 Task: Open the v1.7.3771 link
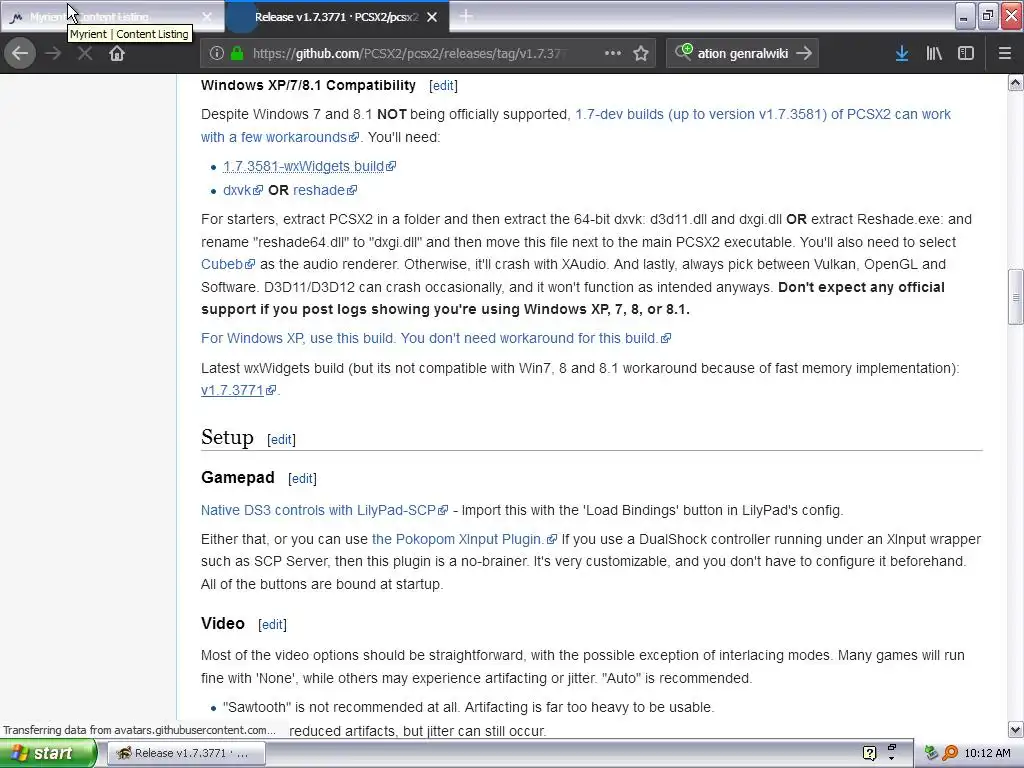(x=238, y=391)
